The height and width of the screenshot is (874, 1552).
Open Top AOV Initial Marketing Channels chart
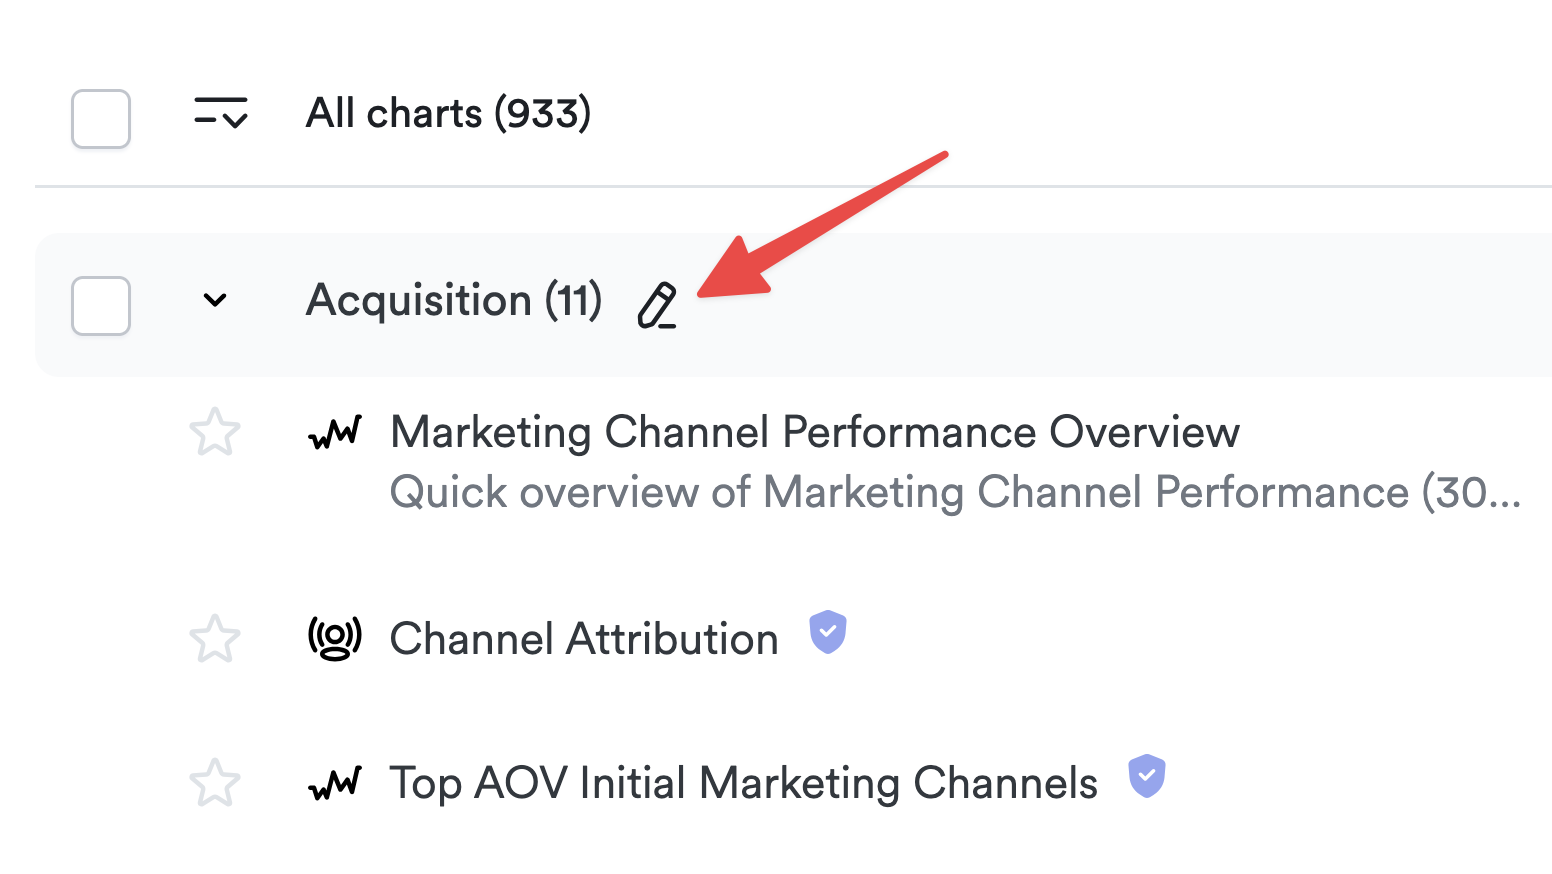743,784
